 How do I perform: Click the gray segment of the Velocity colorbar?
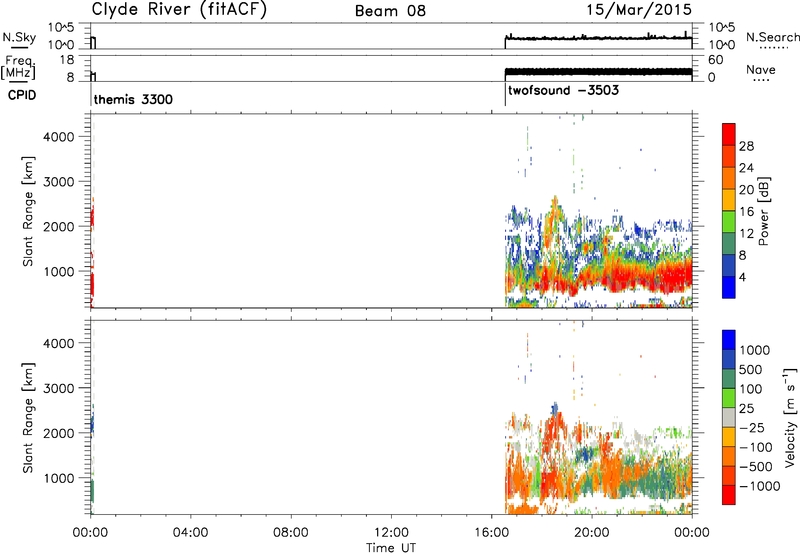coord(729,417)
